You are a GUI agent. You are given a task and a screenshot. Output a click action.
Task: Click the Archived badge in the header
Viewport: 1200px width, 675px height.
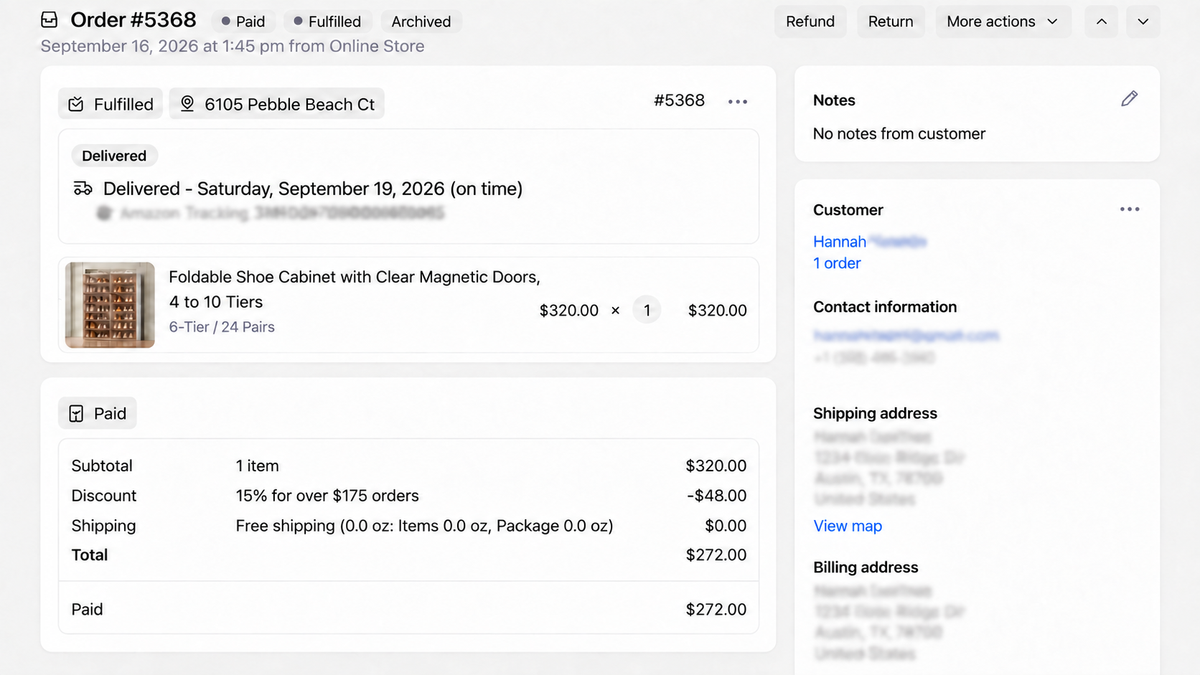click(421, 21)
